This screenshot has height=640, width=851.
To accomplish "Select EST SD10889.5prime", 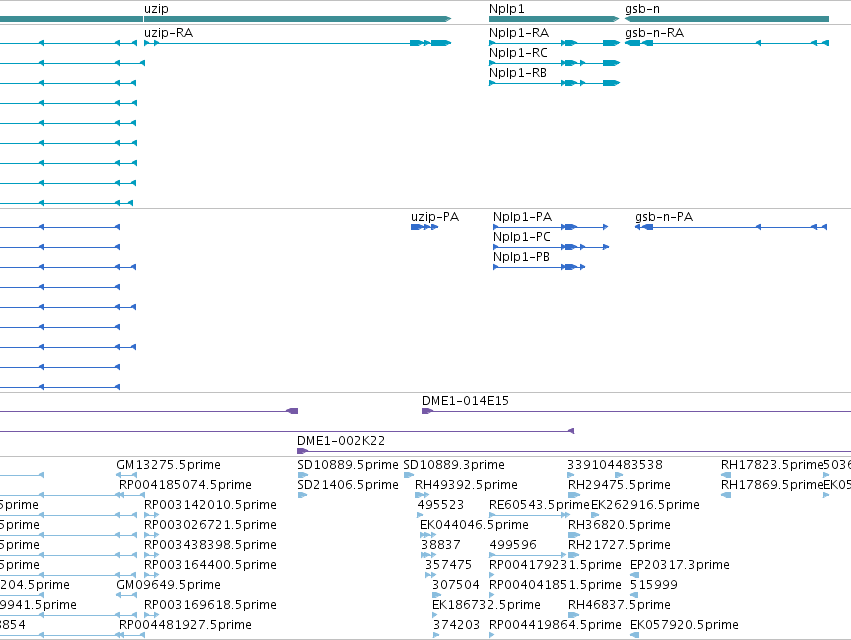I will (x=347, y=465).
